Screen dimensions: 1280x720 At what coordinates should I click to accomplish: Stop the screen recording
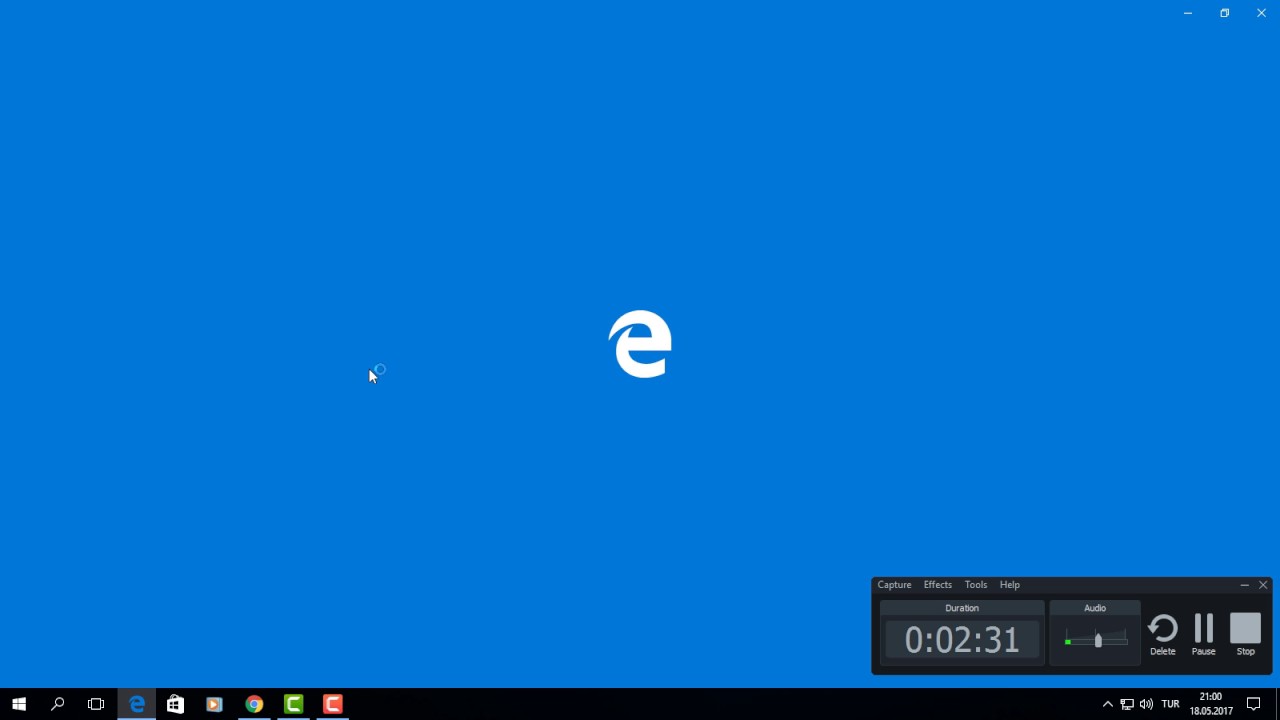point(1245,635)
